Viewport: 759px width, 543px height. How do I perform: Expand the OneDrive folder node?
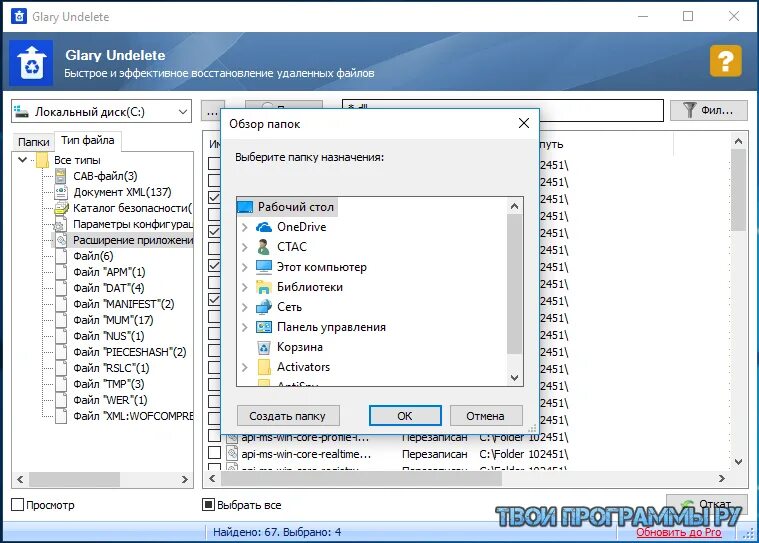[x=244, y=227]
